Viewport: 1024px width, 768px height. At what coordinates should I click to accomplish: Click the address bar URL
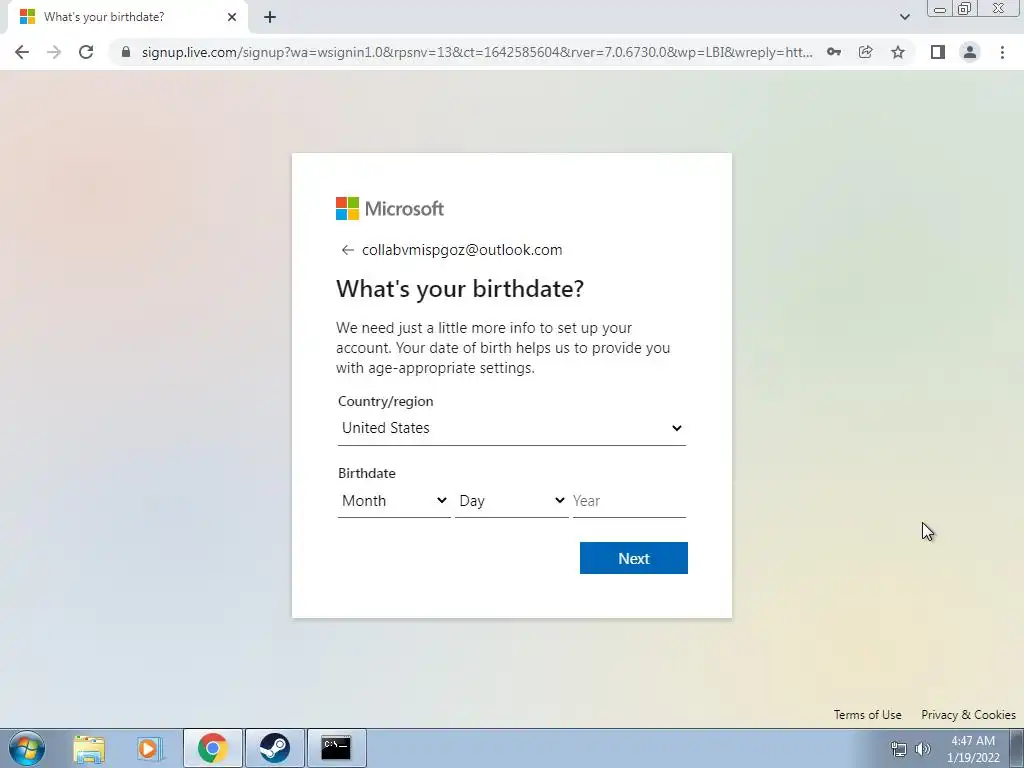coord(477,52)
